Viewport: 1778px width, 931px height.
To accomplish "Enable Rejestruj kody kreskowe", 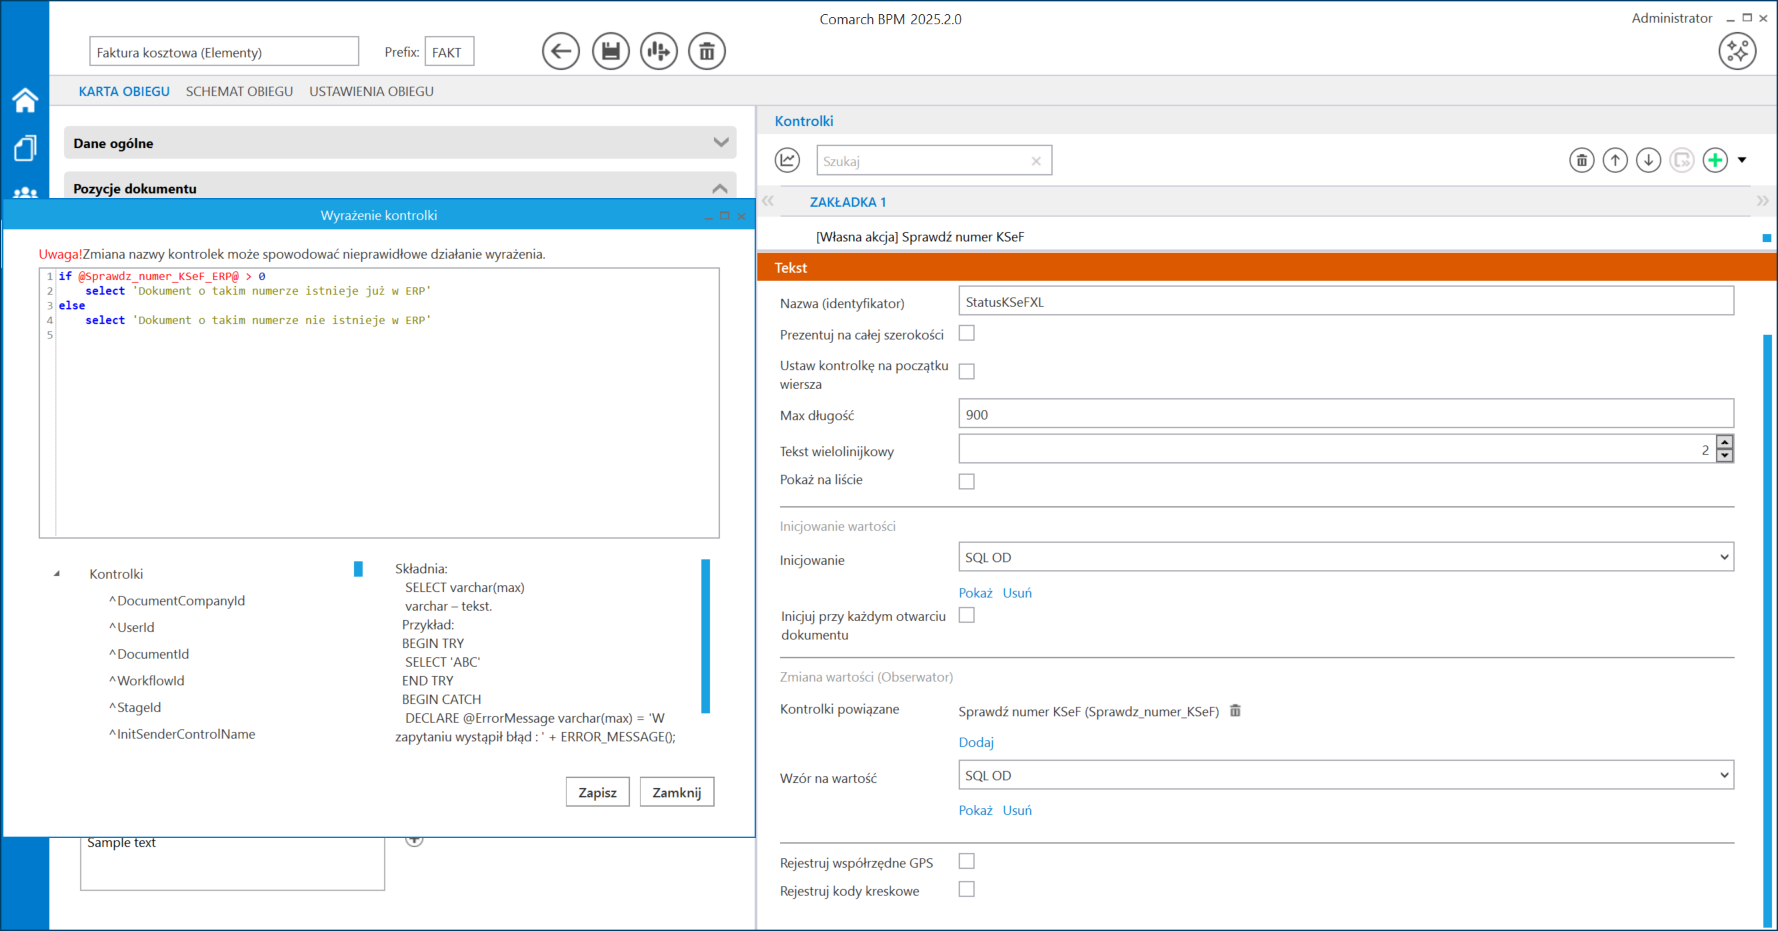I will pos(966,889).
